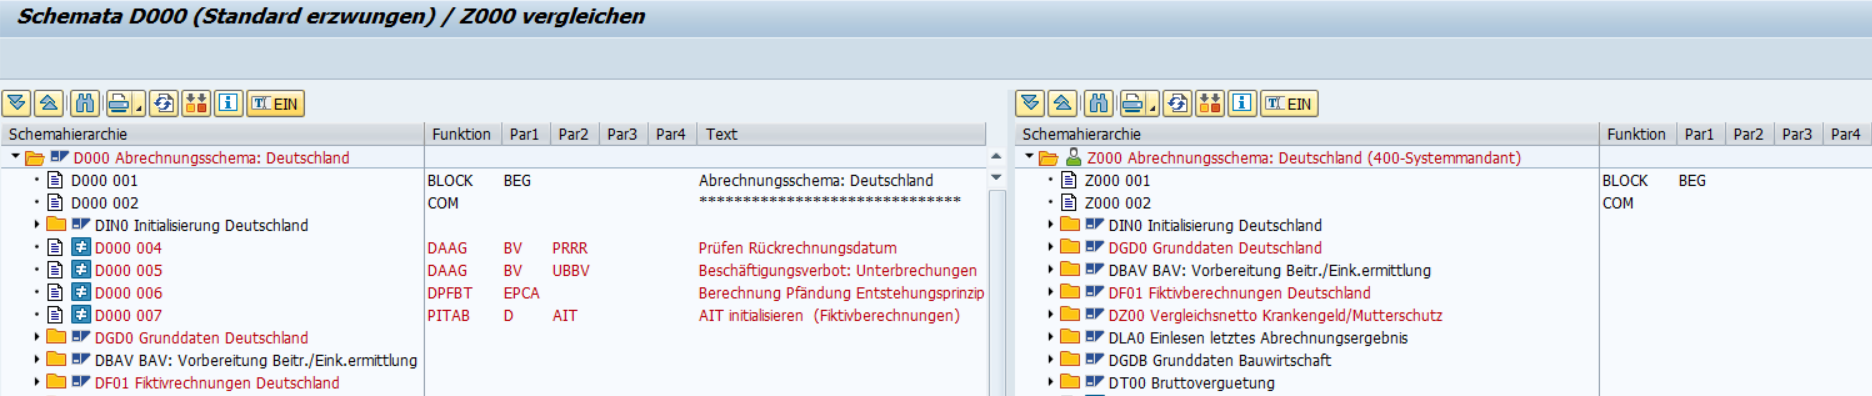Expand DIN0 Initialisierung node in Z000 tree
The image size is (1872, 396).
pos(1051,225)
